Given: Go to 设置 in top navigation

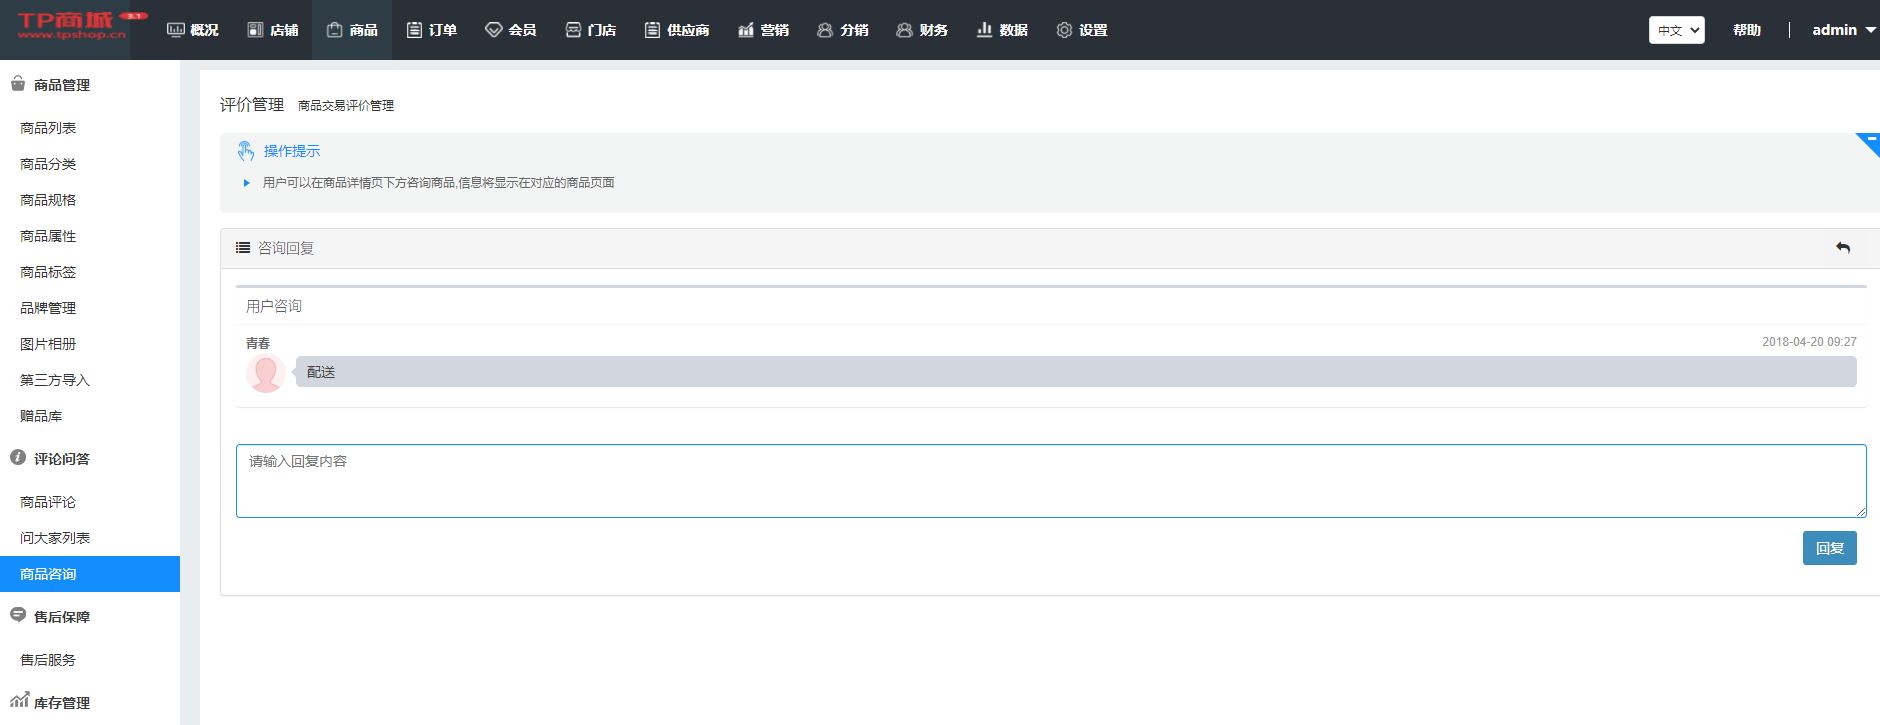Looking at the screenshot, I should (1082, 30).
